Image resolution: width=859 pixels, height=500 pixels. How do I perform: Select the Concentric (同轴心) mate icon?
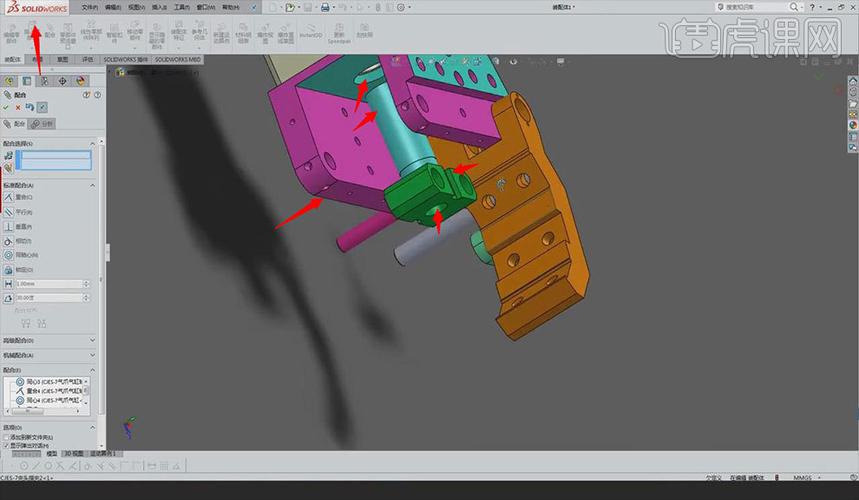(8, 255)
